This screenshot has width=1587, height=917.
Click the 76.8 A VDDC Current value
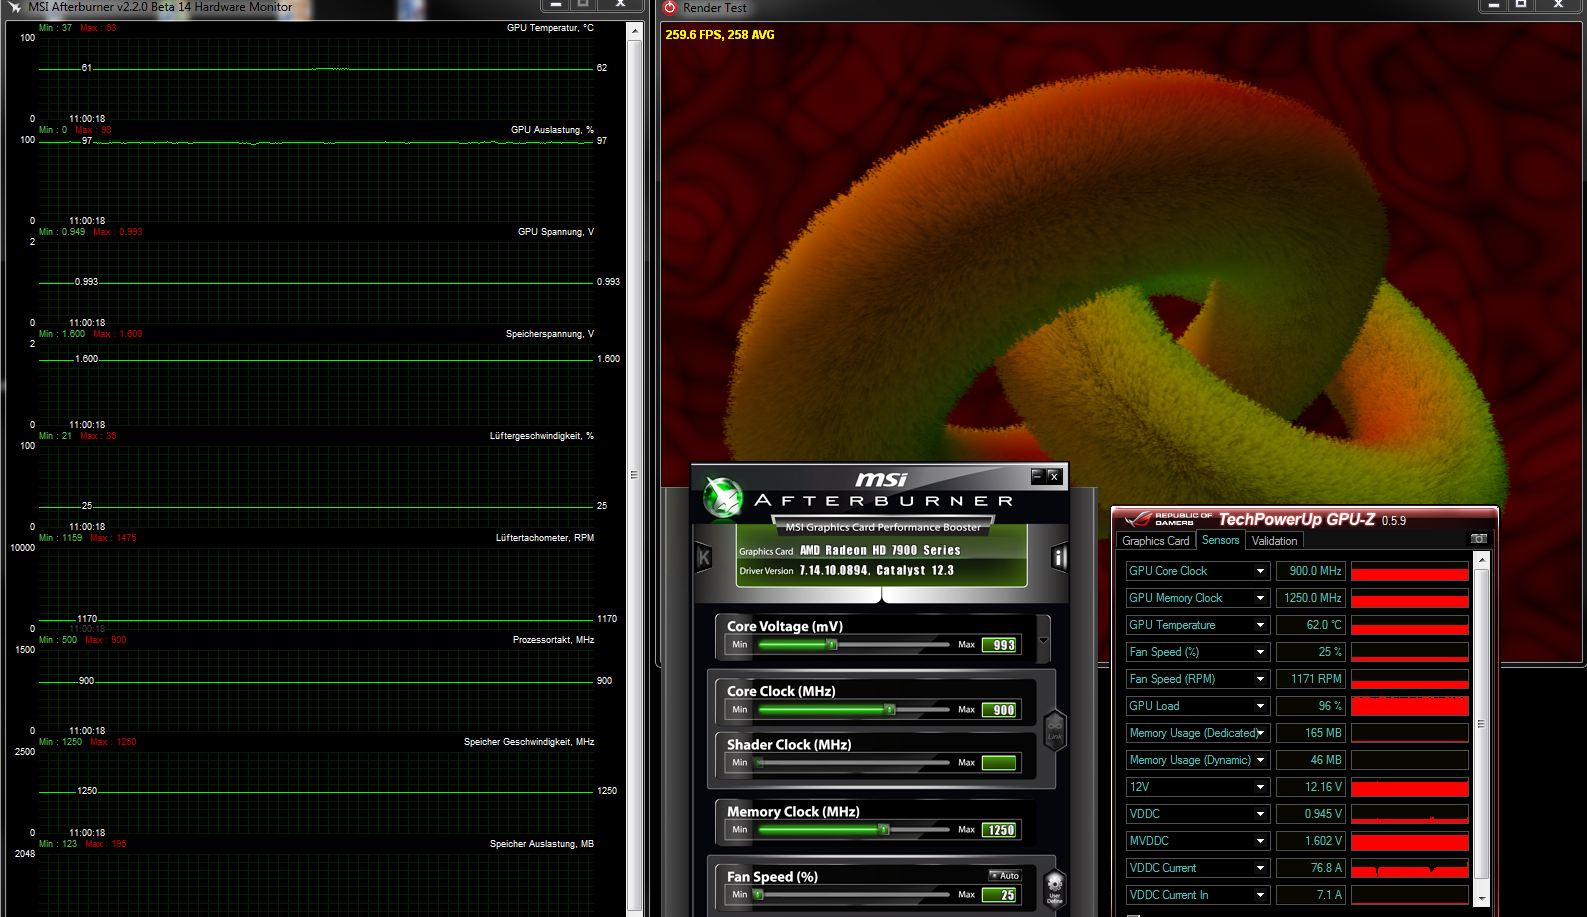tap(1311, 868)
